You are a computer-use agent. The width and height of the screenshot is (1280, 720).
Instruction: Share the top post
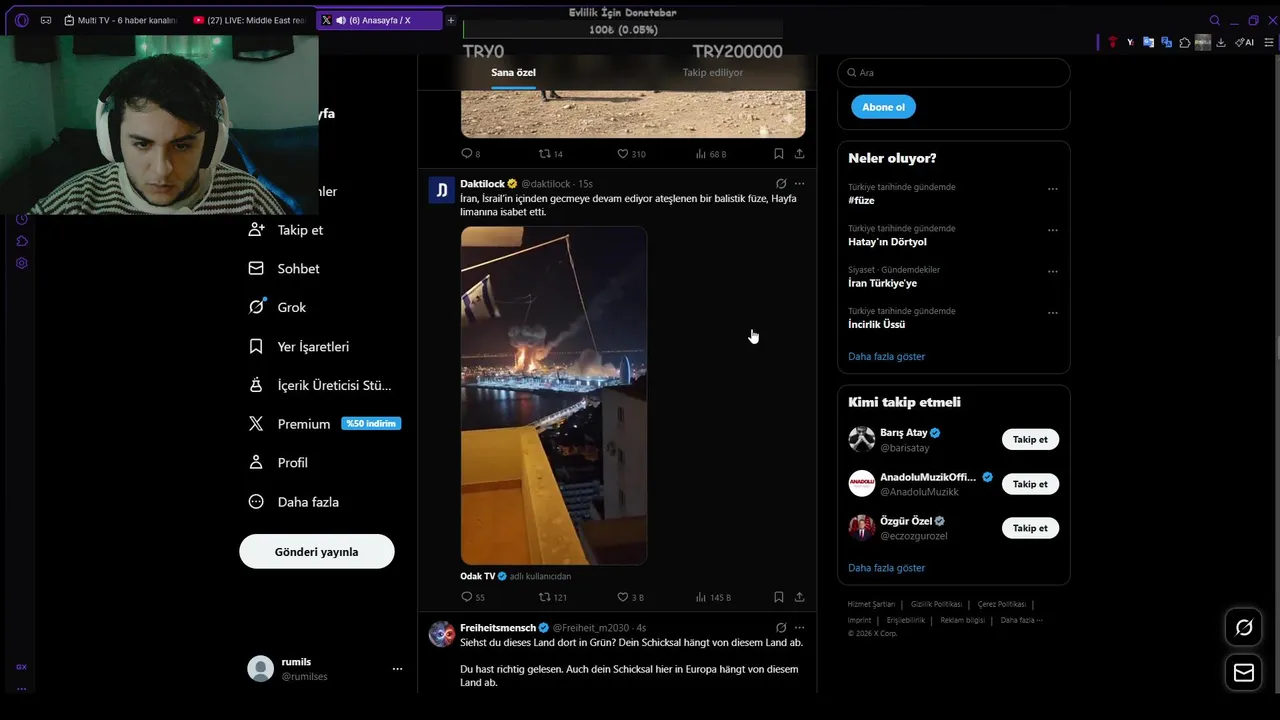[799, 154]
